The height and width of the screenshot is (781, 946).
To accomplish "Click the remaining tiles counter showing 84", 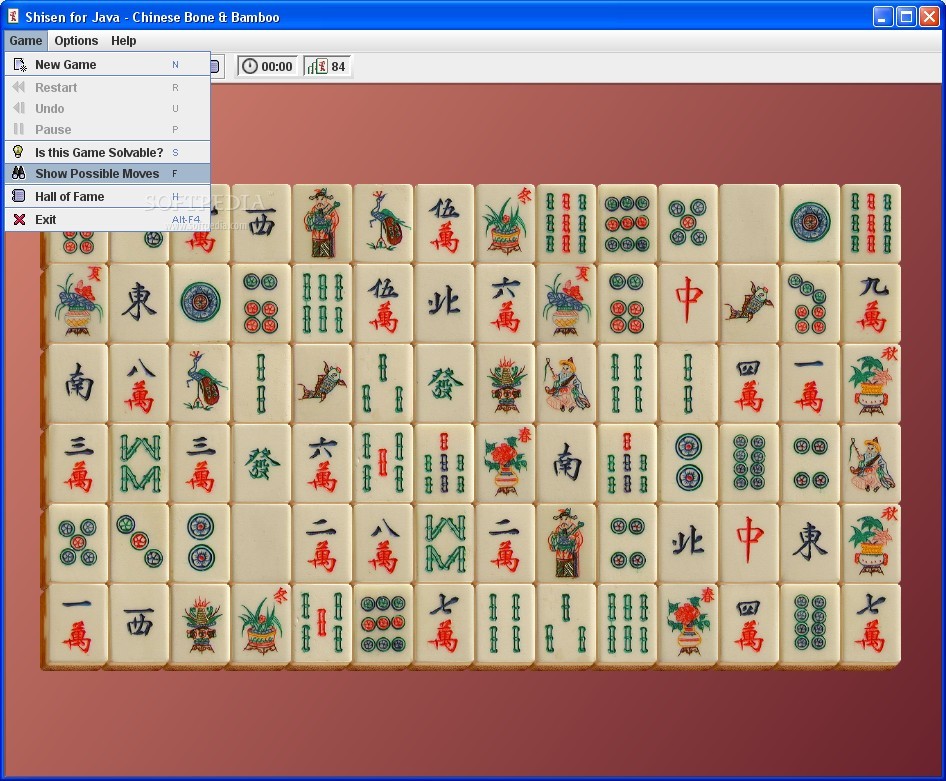I will (x=326, y=66).
